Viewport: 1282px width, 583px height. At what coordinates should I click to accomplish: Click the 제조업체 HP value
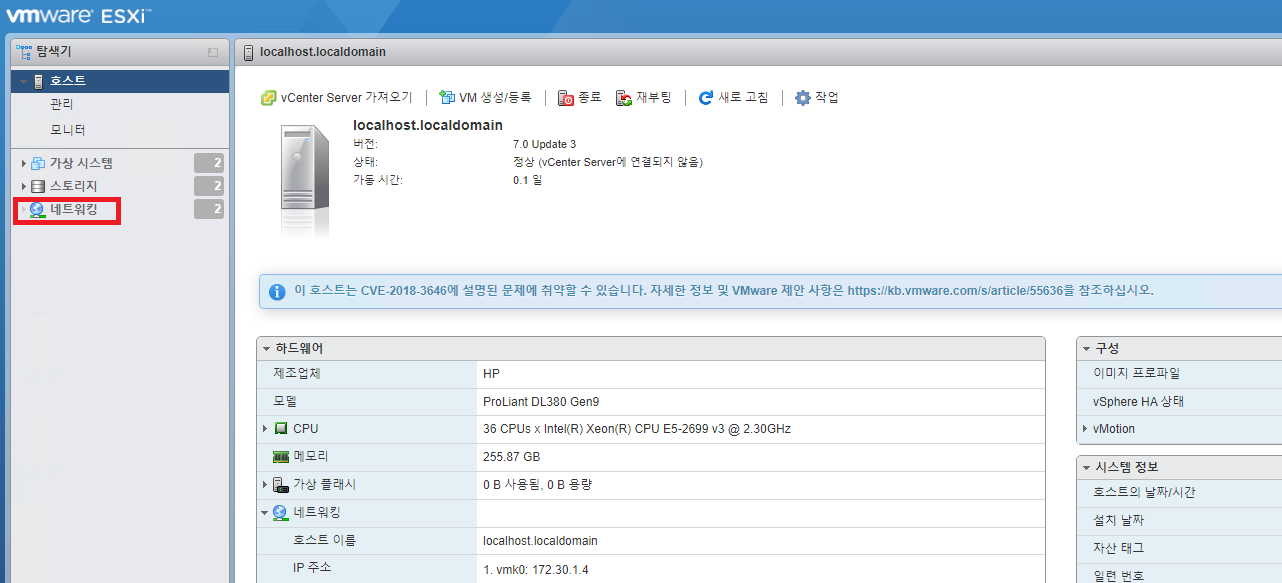coord(491,374)
